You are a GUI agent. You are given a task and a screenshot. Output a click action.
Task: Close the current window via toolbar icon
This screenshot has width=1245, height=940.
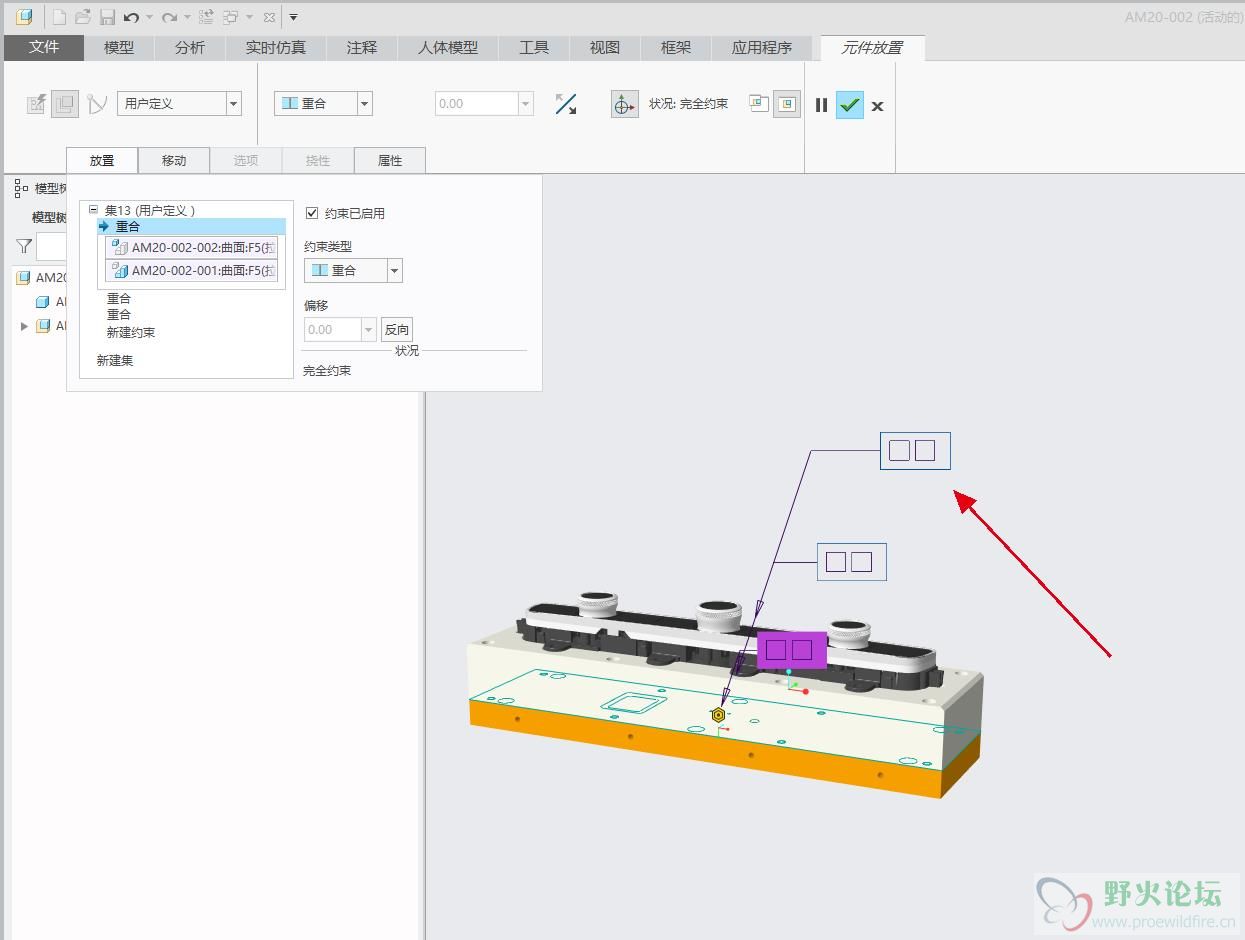click(x=269, y=17)
